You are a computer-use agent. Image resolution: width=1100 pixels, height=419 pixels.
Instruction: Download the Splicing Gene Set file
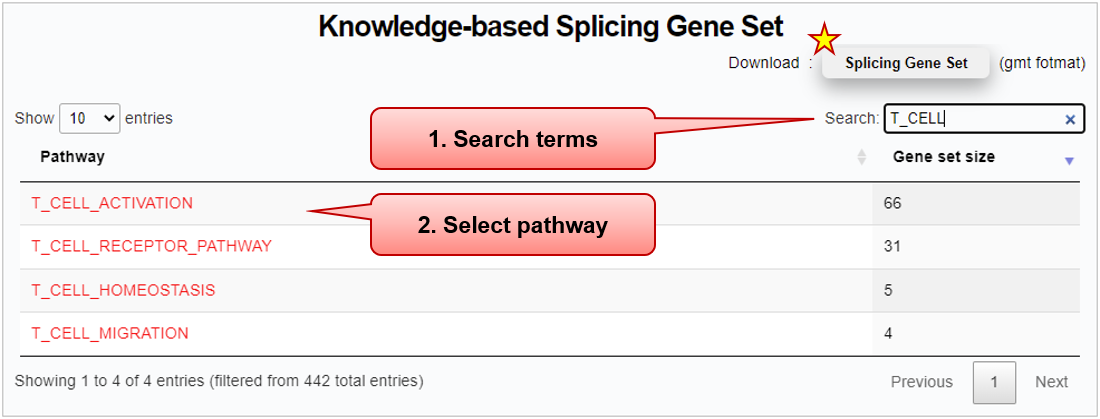(x=906, y=63)
